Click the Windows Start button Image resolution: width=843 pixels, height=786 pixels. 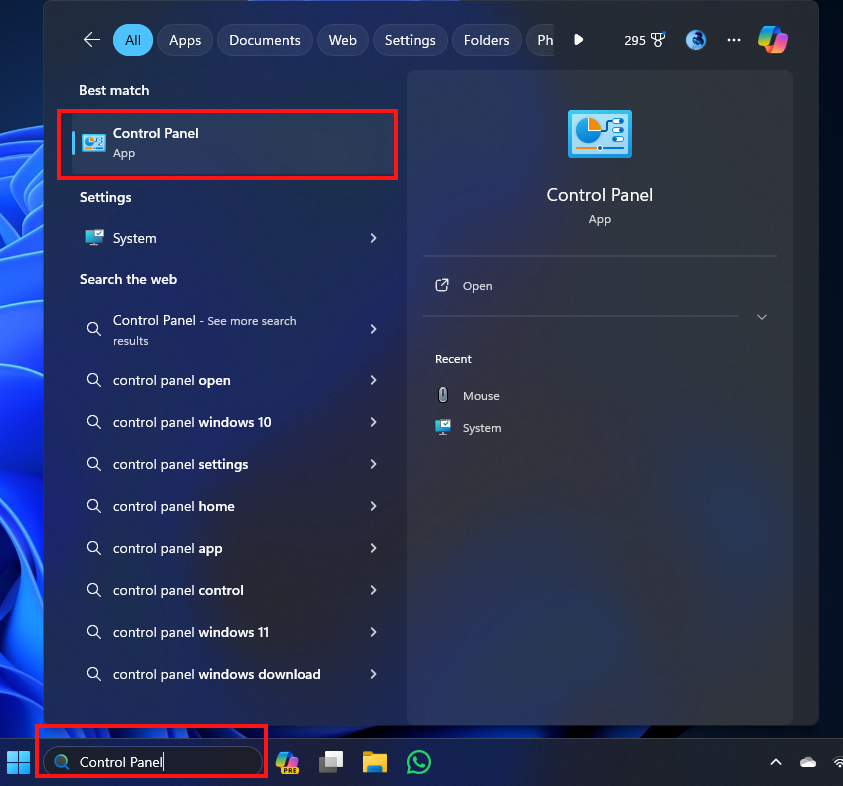(18, 762)
